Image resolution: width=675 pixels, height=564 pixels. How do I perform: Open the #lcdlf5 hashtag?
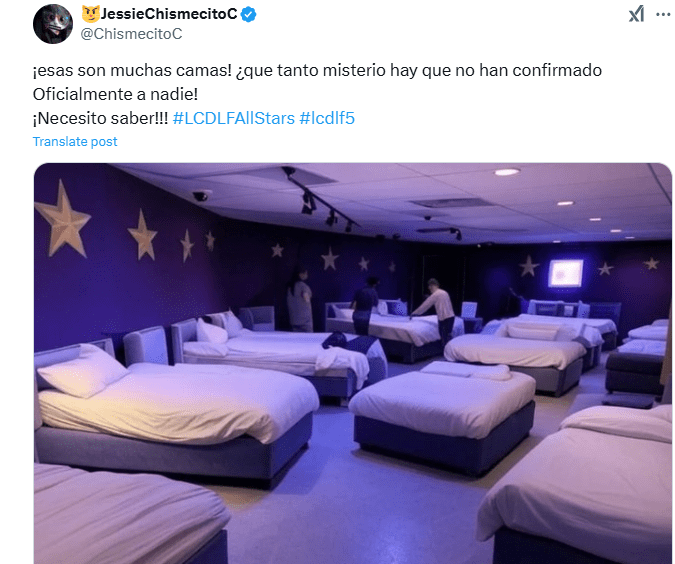(x=327, y=118)
